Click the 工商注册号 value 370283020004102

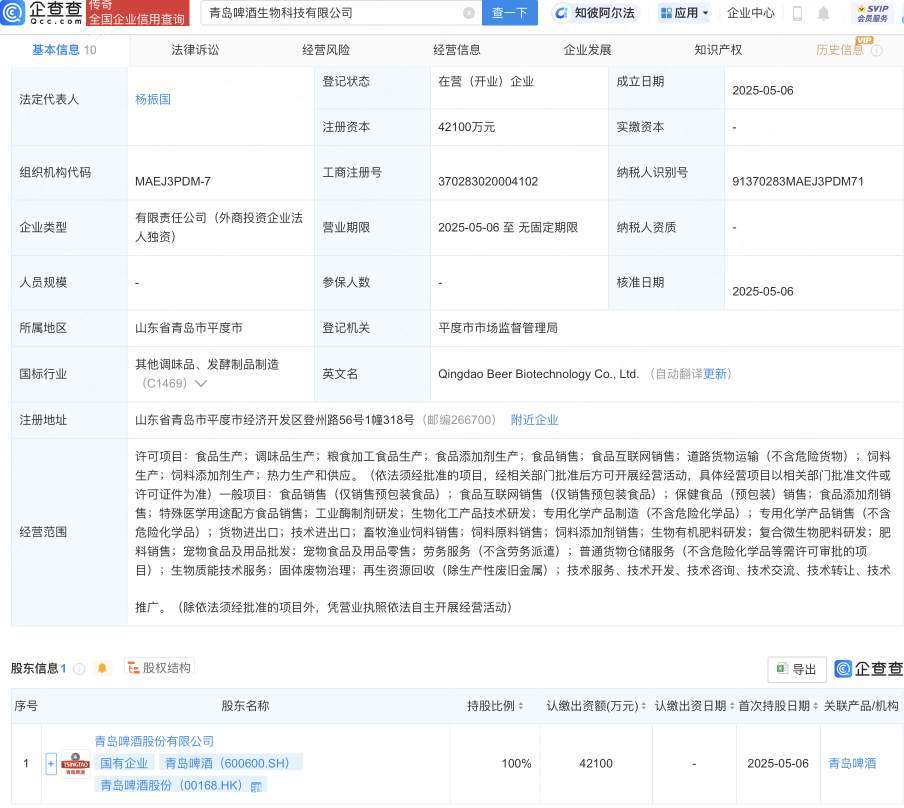(x=488, y=181)
